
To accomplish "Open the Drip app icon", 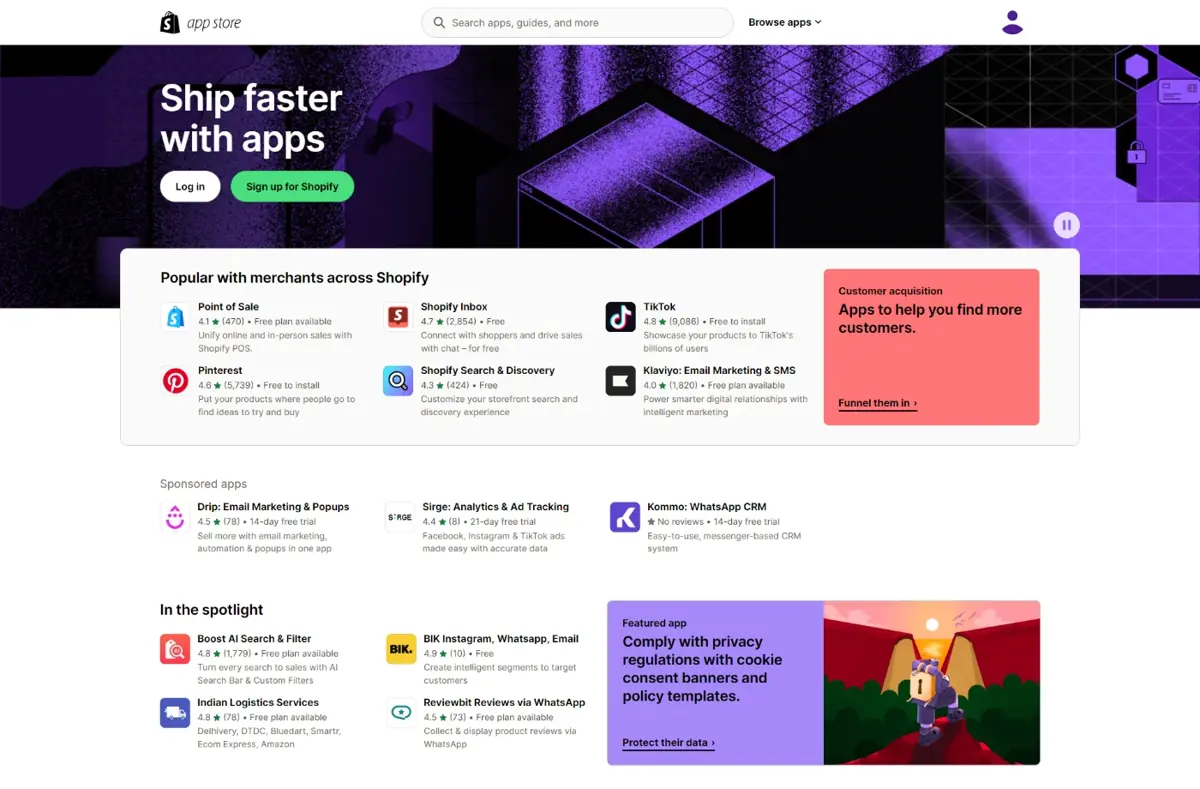I will click(175, 517).
